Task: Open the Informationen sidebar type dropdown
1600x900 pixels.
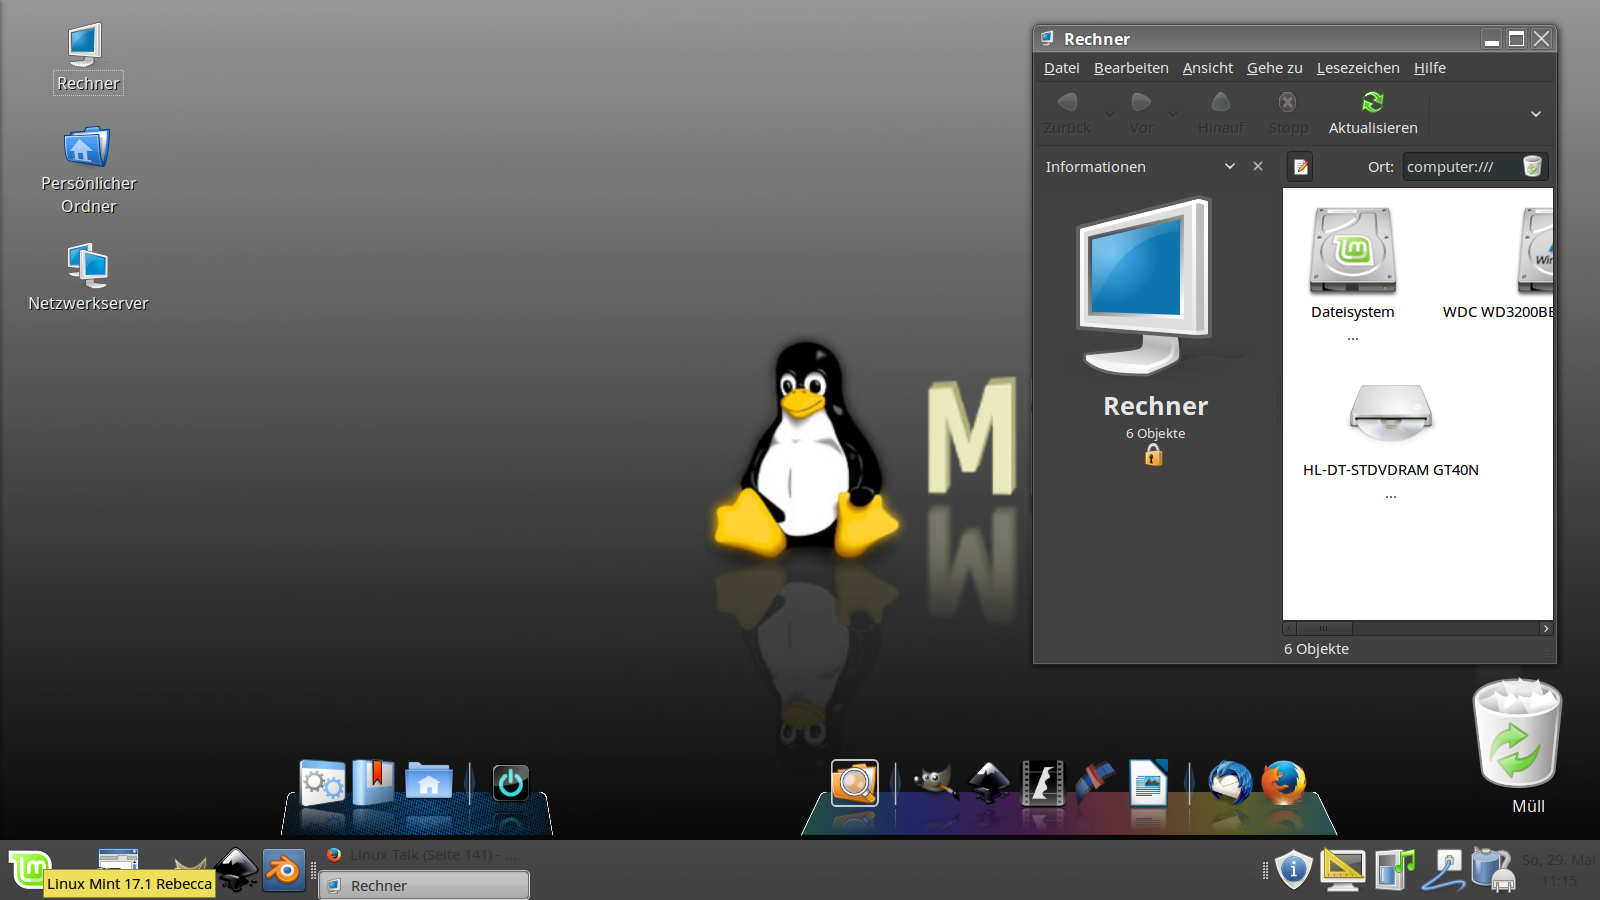Action: coord(1230,166)
